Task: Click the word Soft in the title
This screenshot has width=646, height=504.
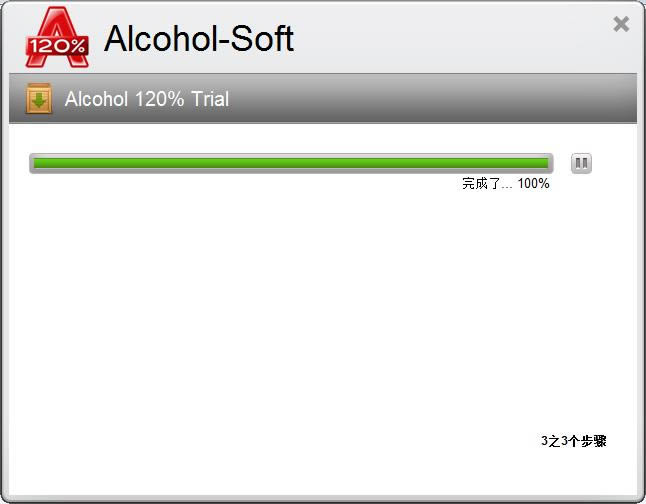Action: pyautogui.click(x=262, y=38)
